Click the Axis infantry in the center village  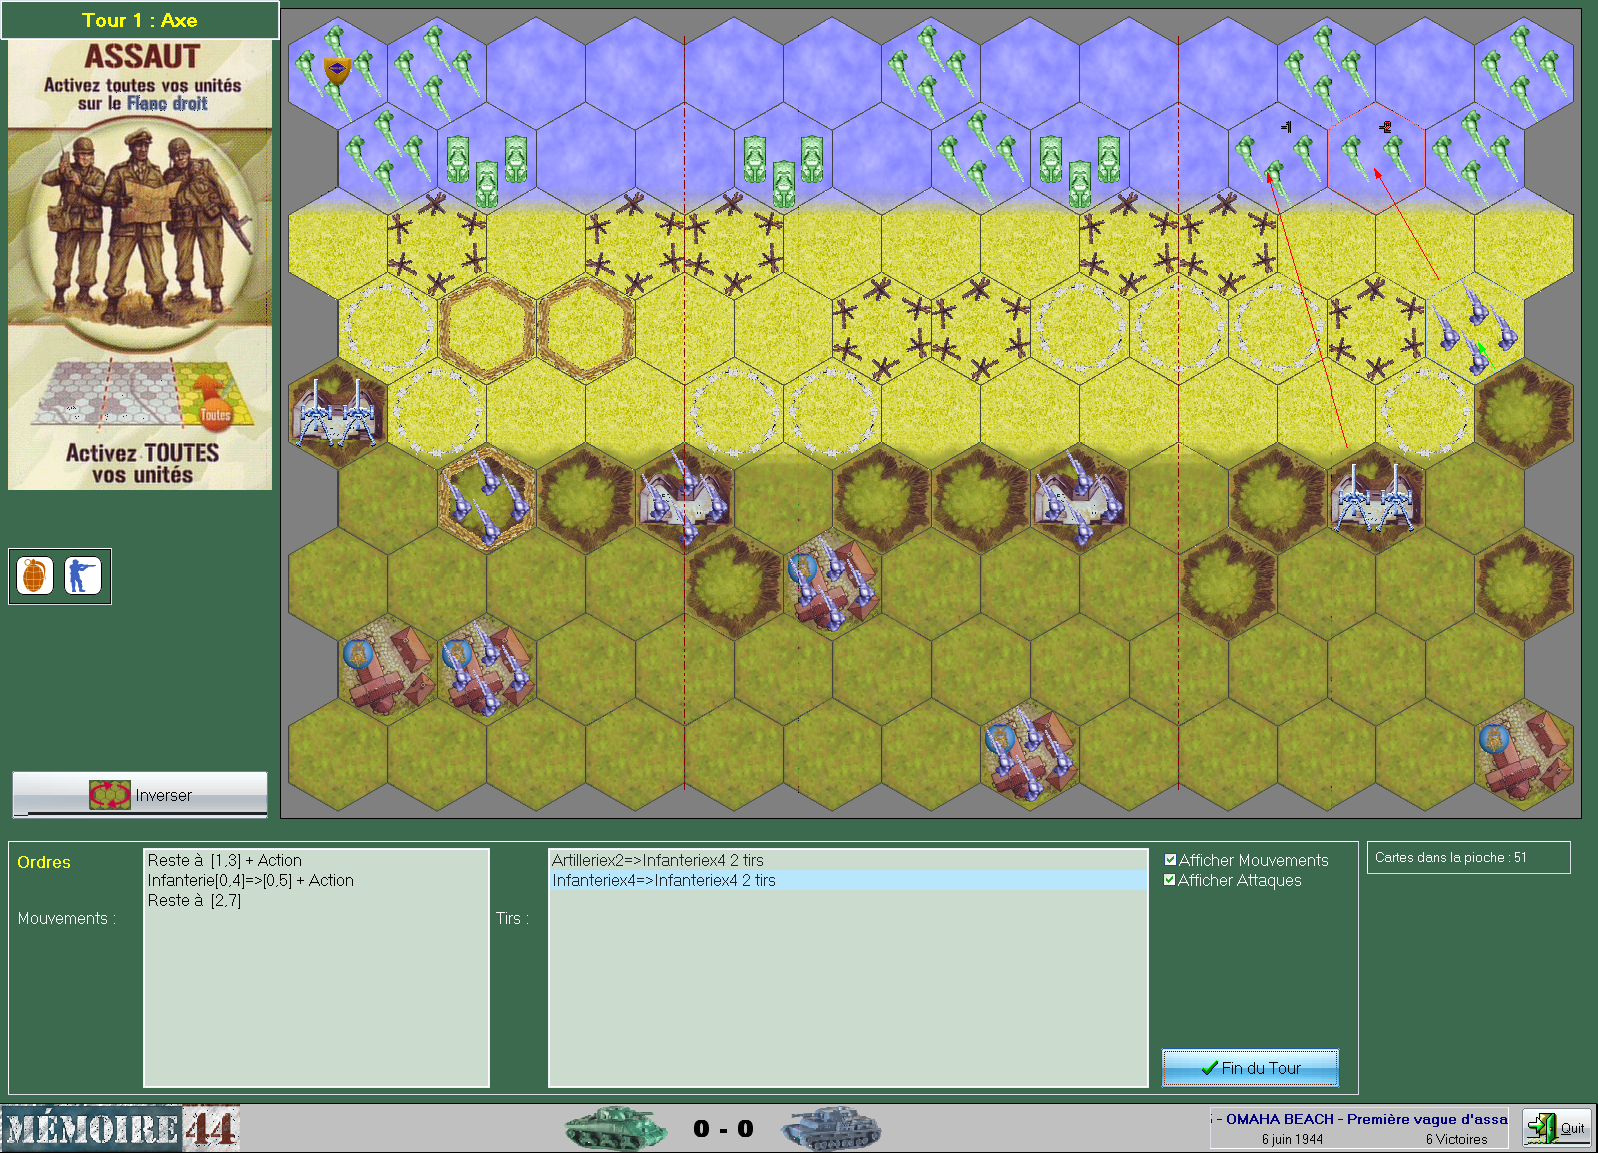(832, 583)
